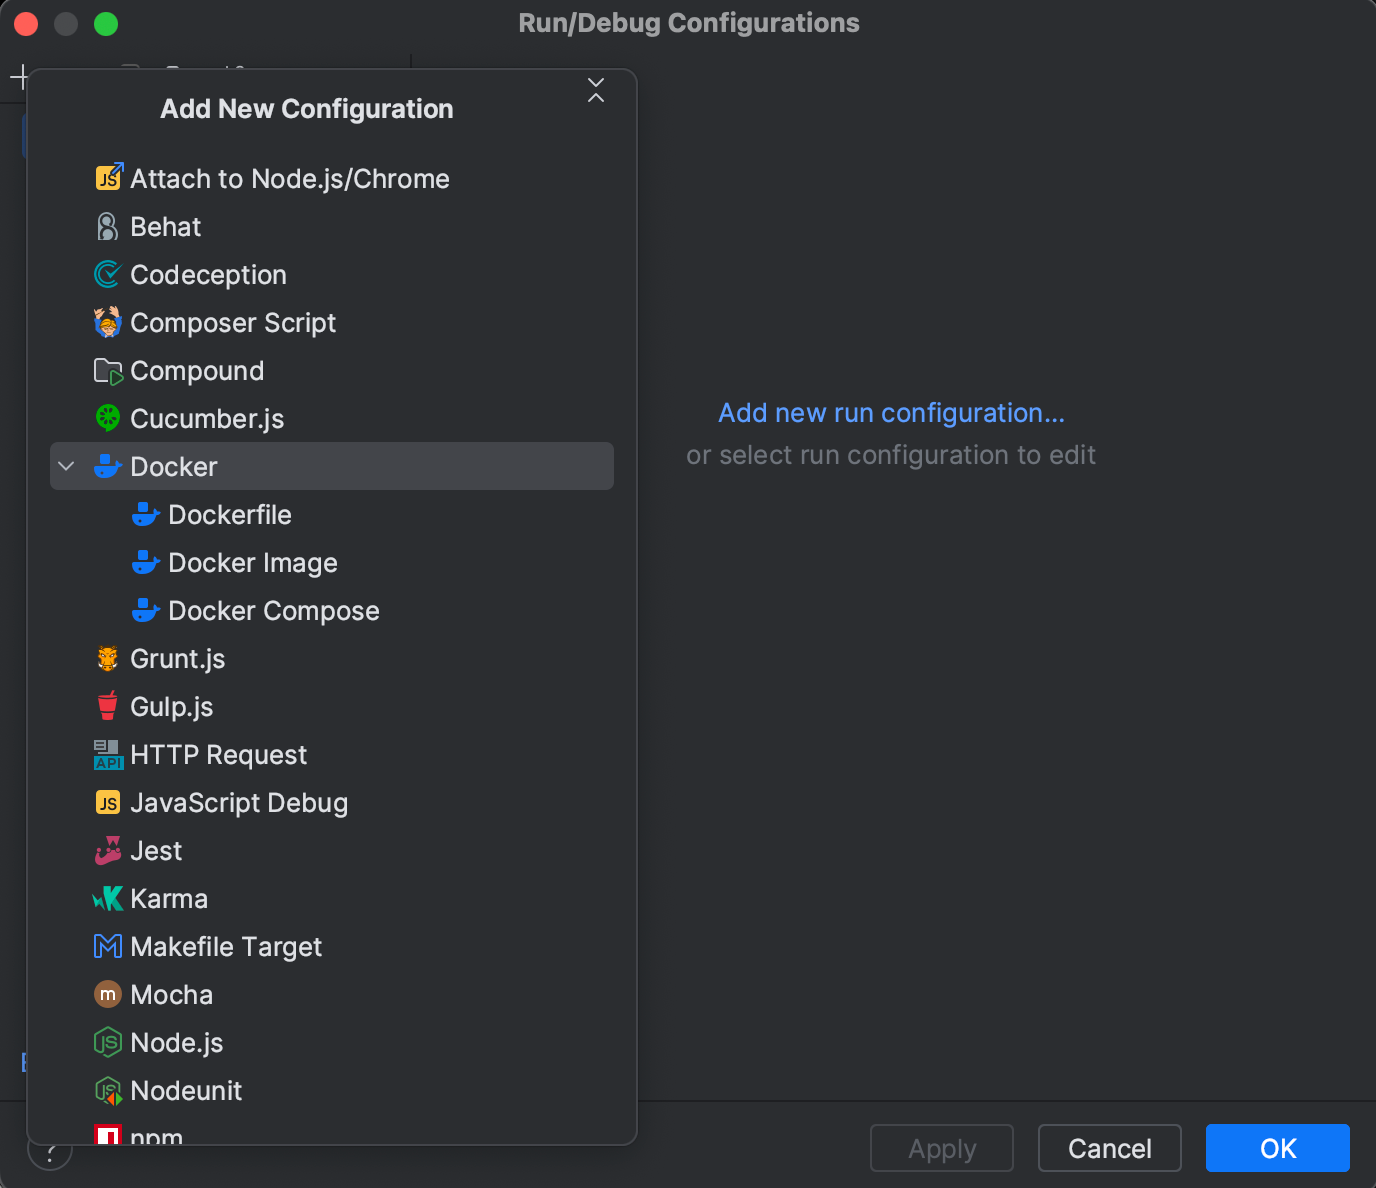The height and width of the screenshot is (1188, 1376).
Task: Select the Gulp.js configuration
Action: (x=170, y=706)
